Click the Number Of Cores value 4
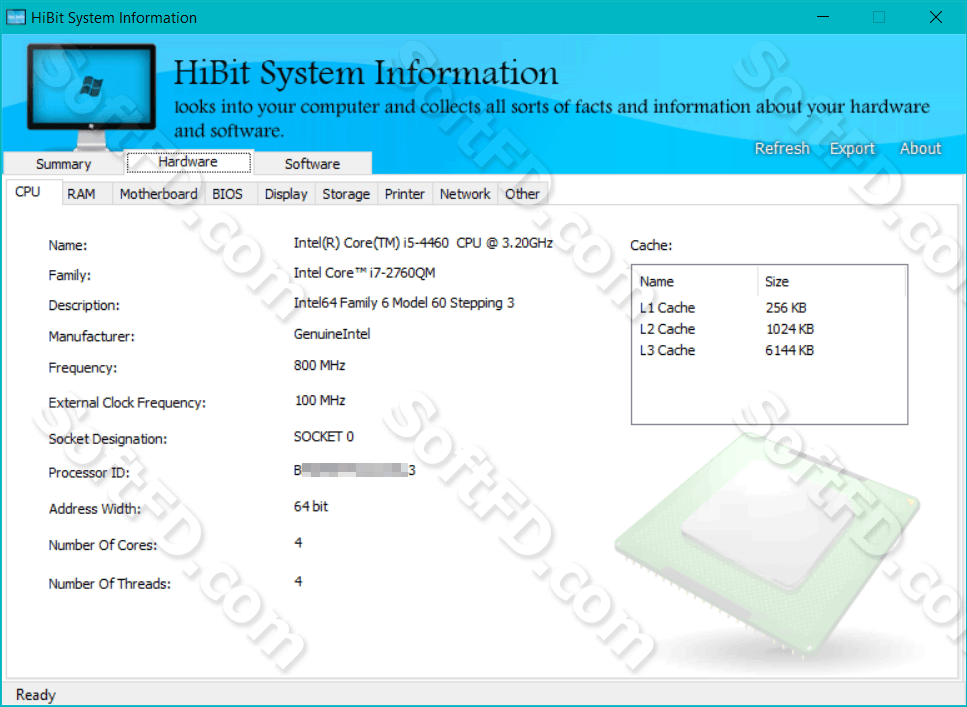 [x=298, y=543]
